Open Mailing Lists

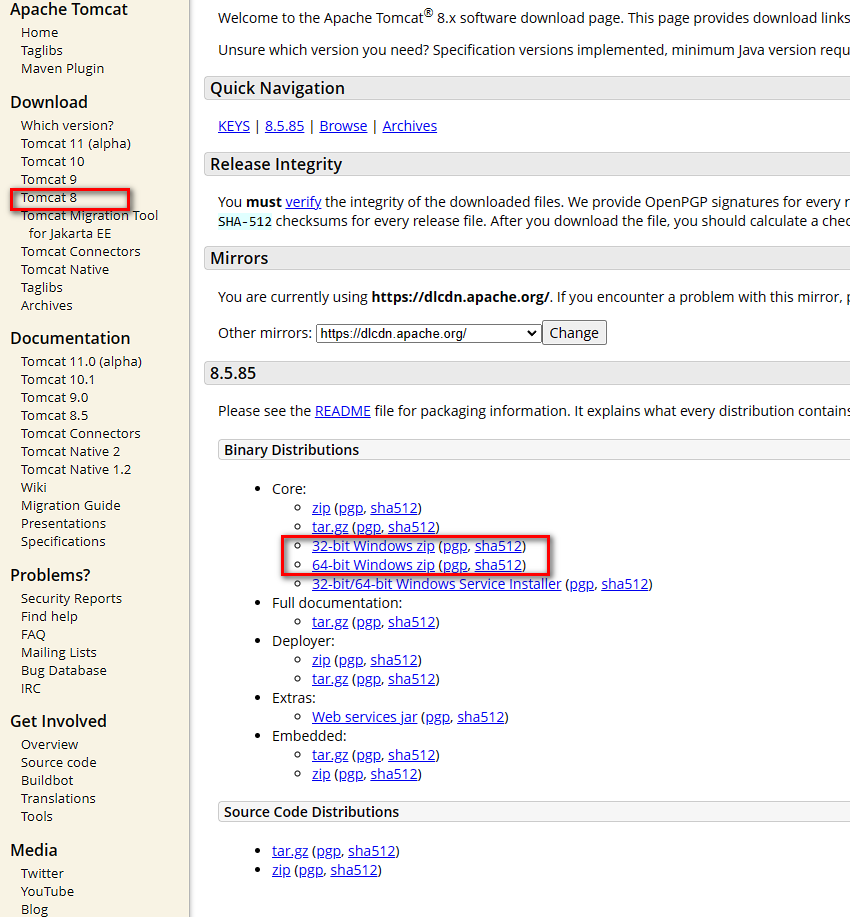pos(58,653)
